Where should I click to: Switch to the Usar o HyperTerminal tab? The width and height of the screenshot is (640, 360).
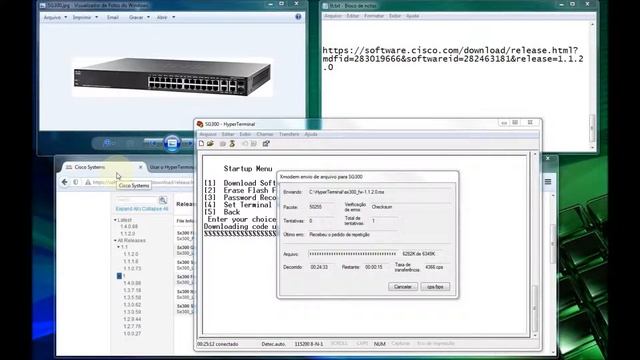coord(171,167)
